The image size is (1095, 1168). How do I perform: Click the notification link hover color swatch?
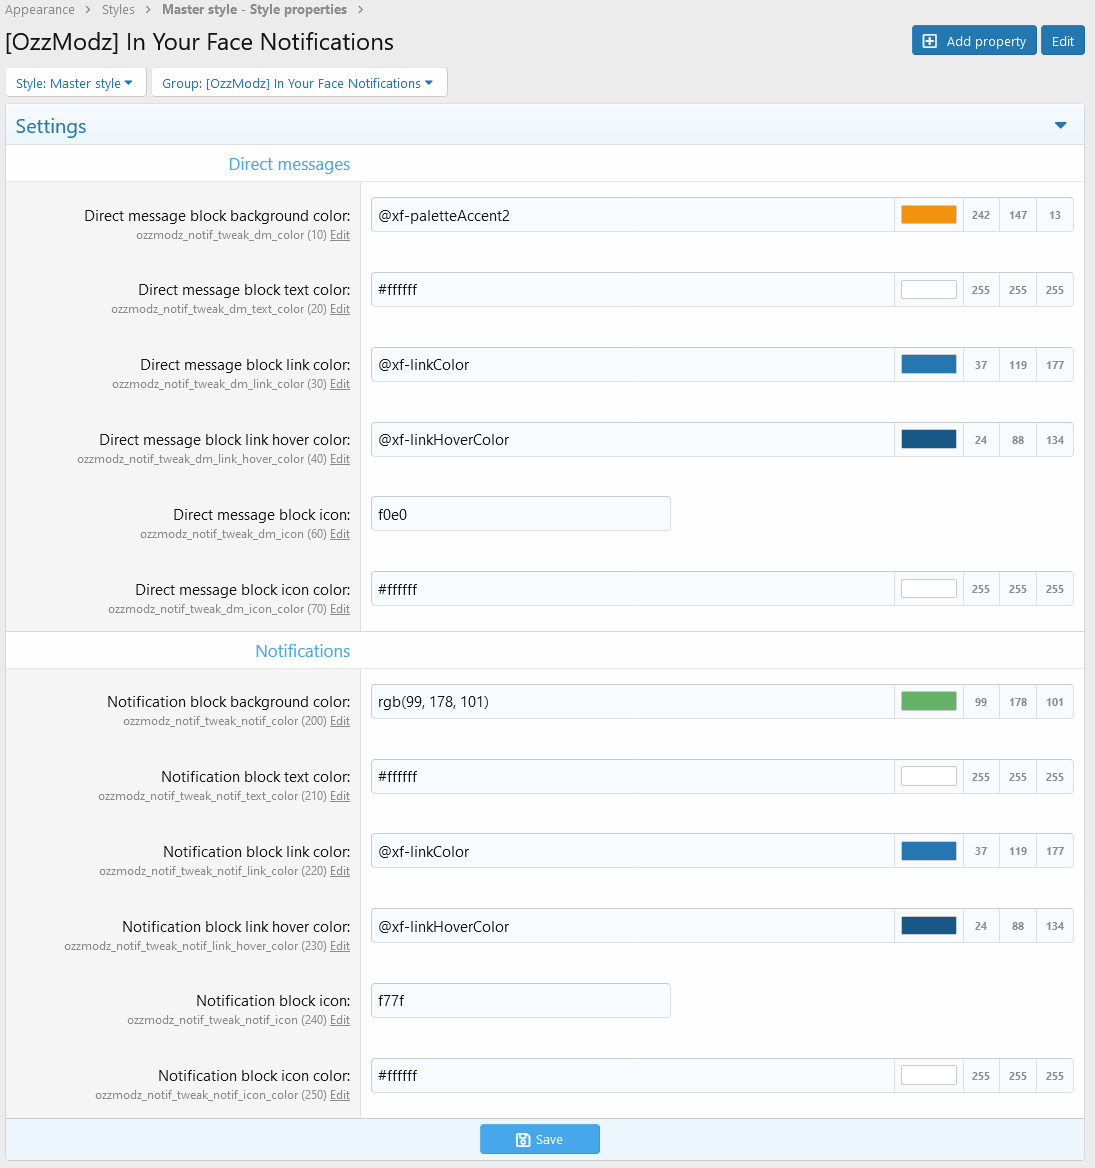(928, 927)
